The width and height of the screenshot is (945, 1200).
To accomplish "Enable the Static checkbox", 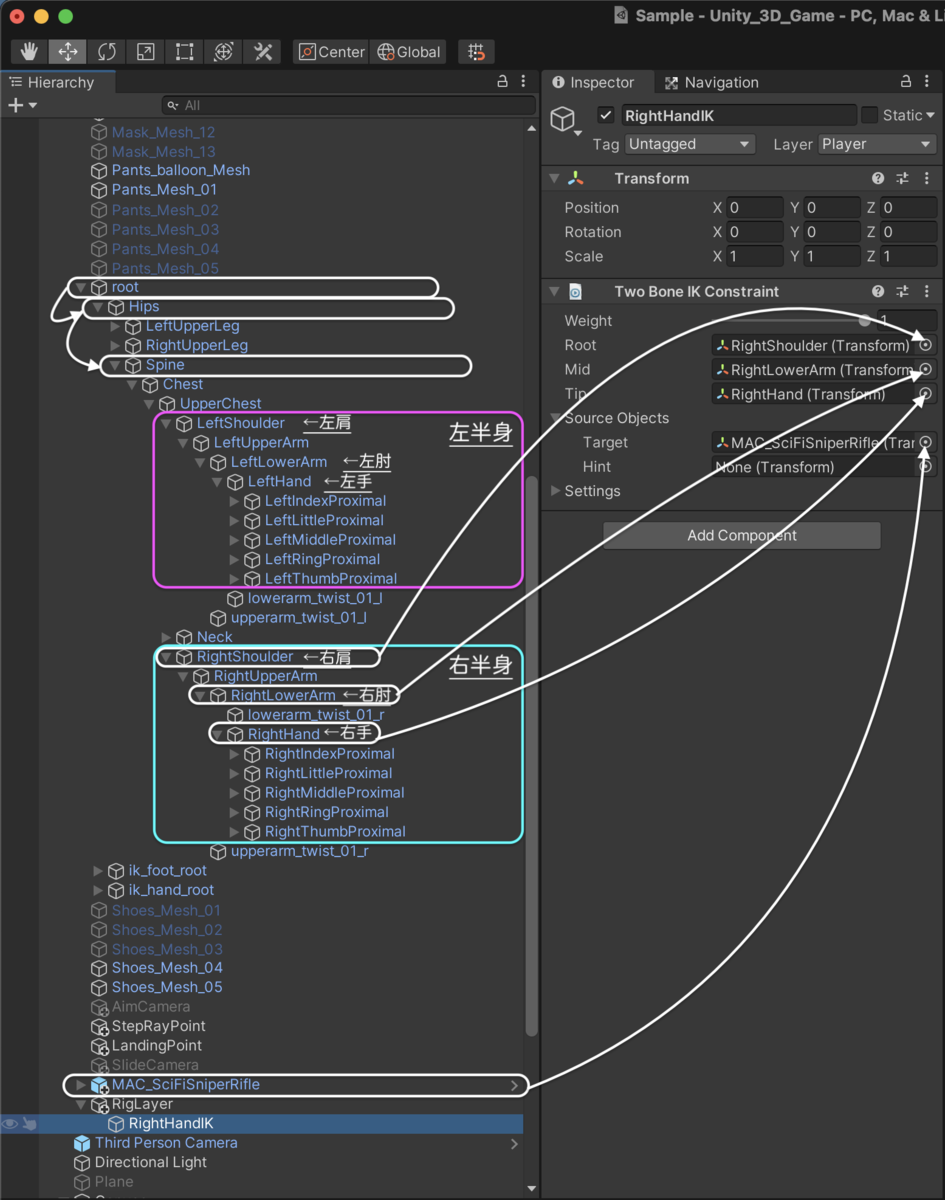I will point(869,115).
